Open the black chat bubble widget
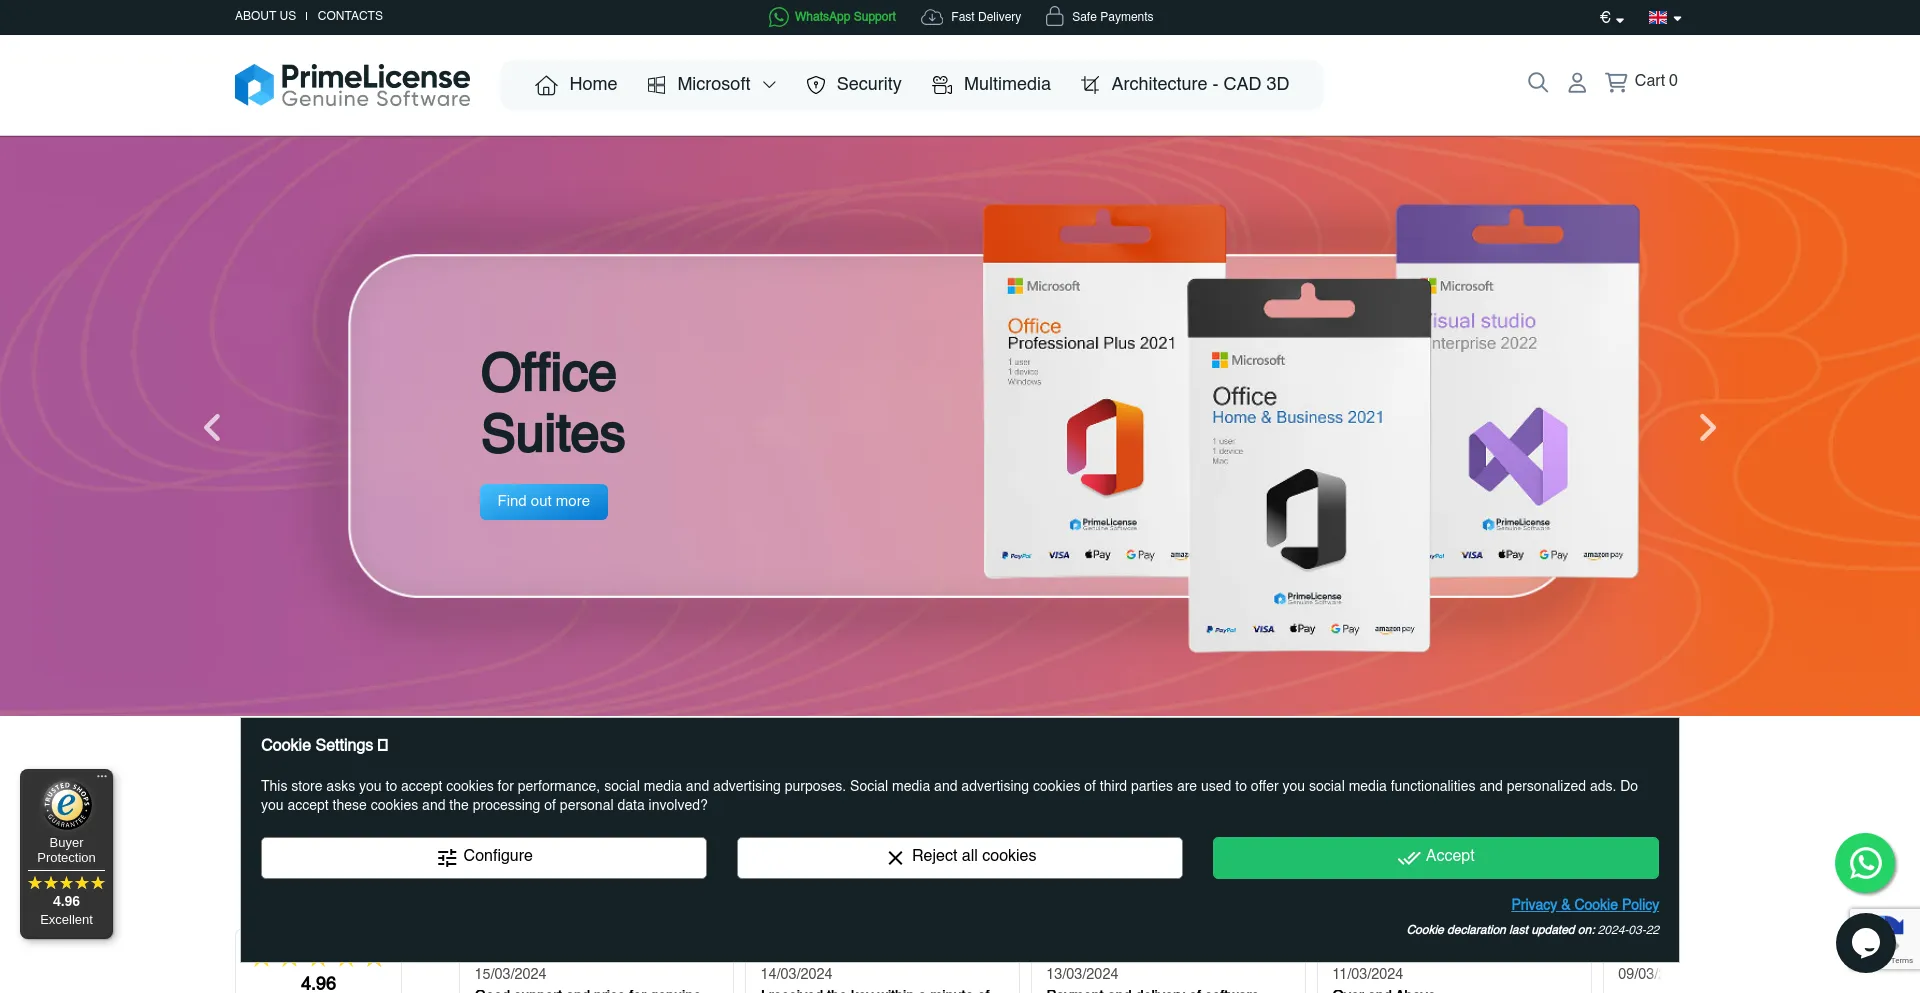The image size is (1920, 993). pyautogui.click(x=1864, y=942)
